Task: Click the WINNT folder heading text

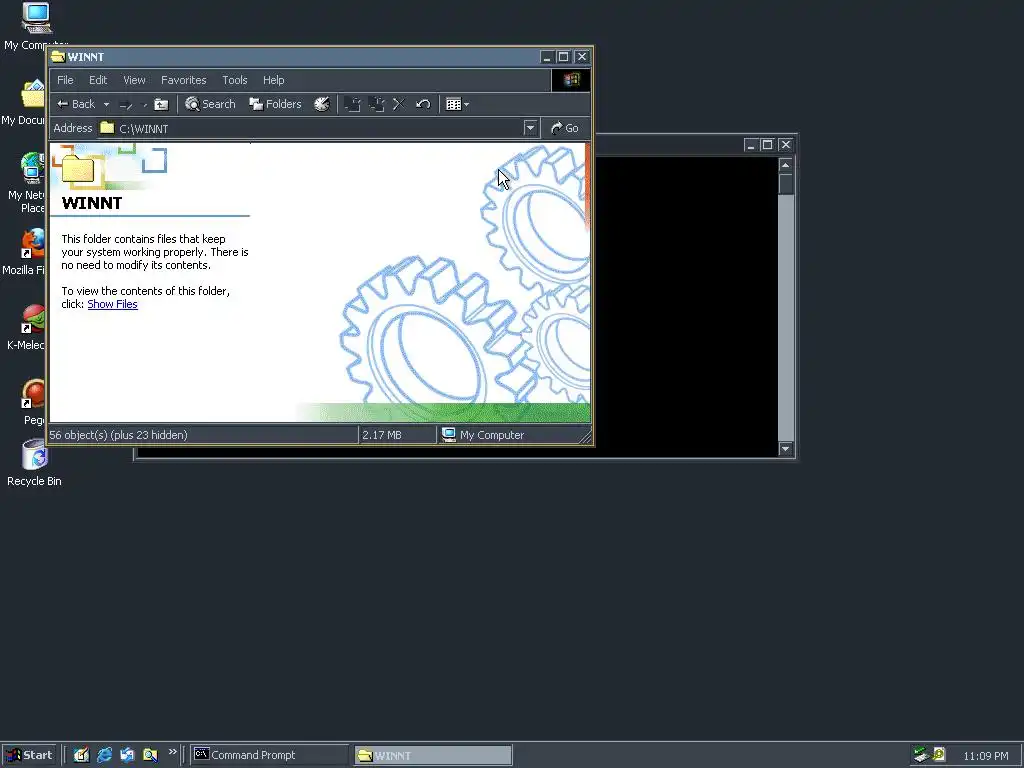Action: [91, 203]
